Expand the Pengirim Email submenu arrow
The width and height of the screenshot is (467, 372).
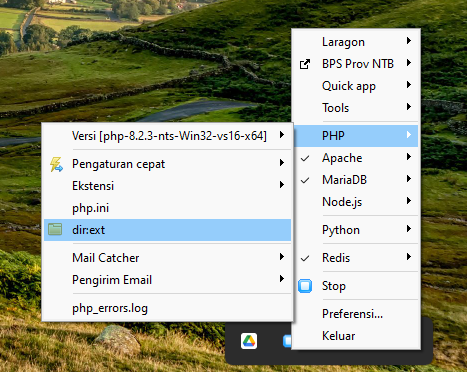pyautogui.click(x=282, y=279)
